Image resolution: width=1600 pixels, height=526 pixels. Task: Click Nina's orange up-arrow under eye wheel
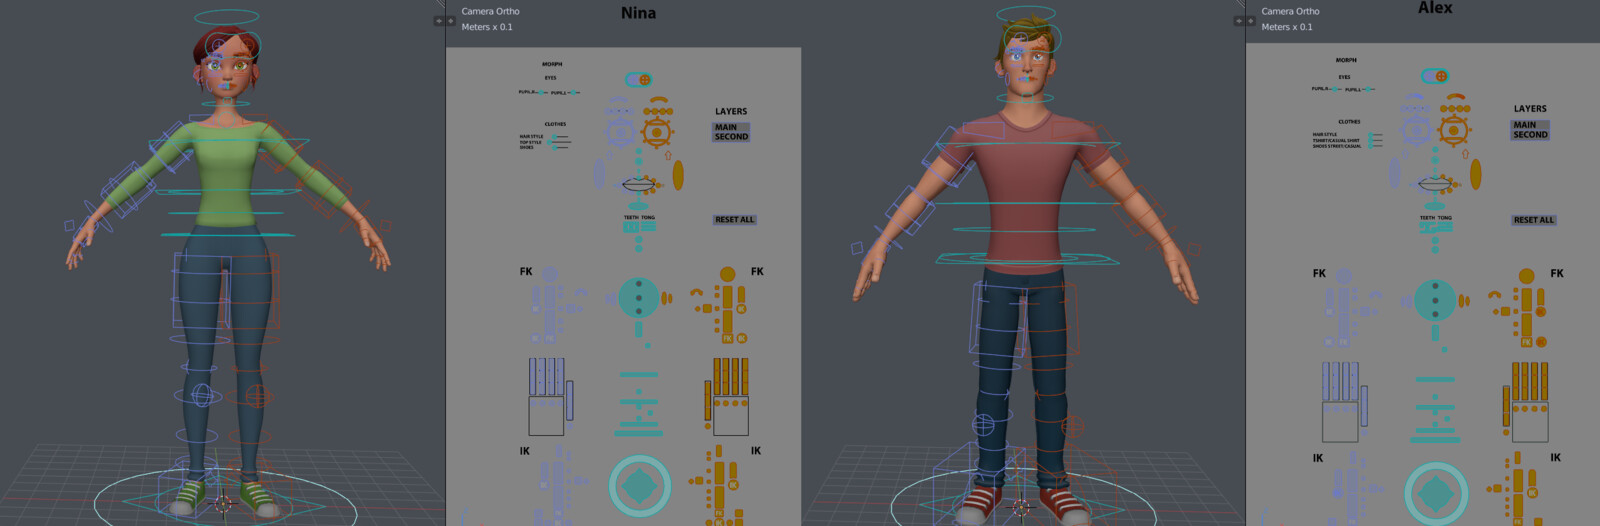[x=668, y=155]
